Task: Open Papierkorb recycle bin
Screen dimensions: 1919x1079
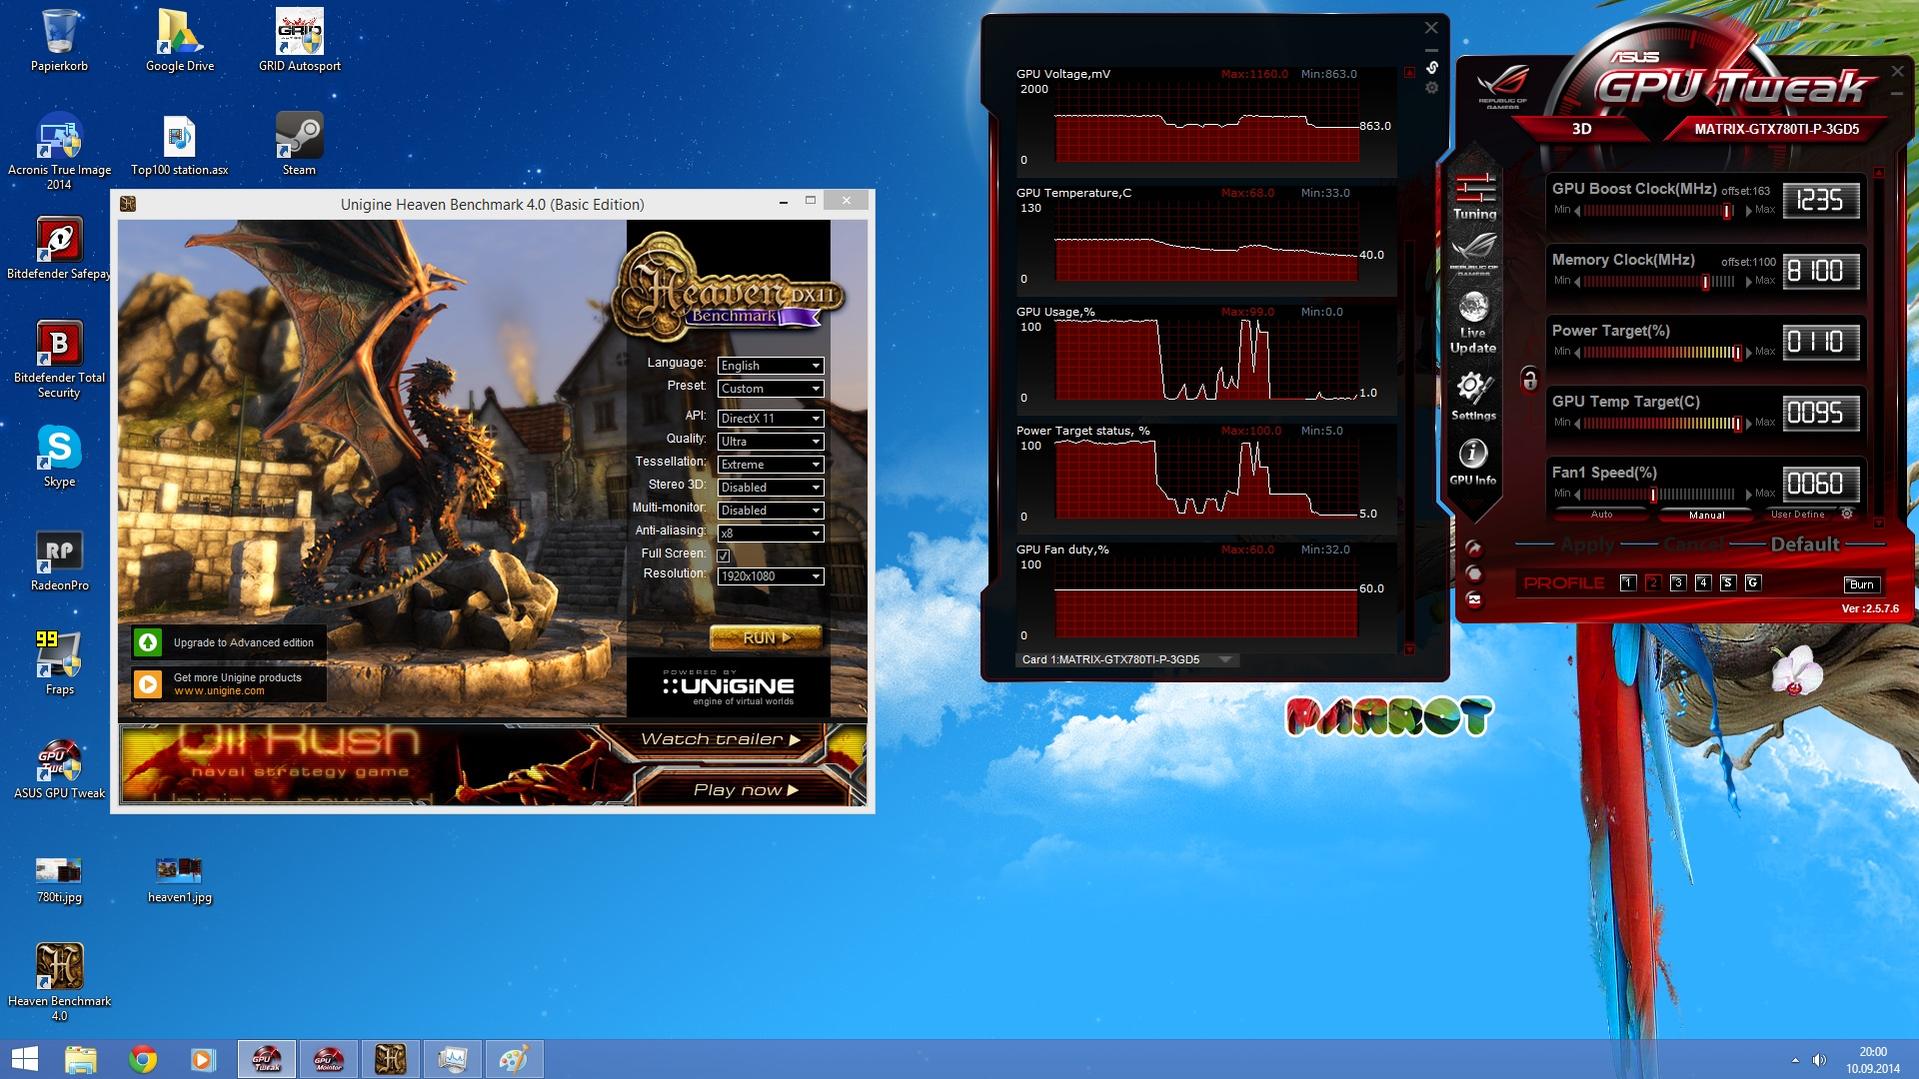Action: coord(59,41)
